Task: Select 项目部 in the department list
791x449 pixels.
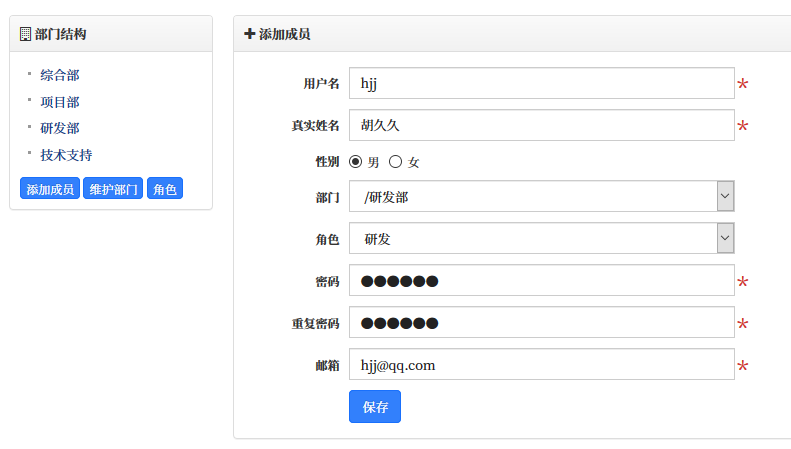Action: [x=60, y=102]
